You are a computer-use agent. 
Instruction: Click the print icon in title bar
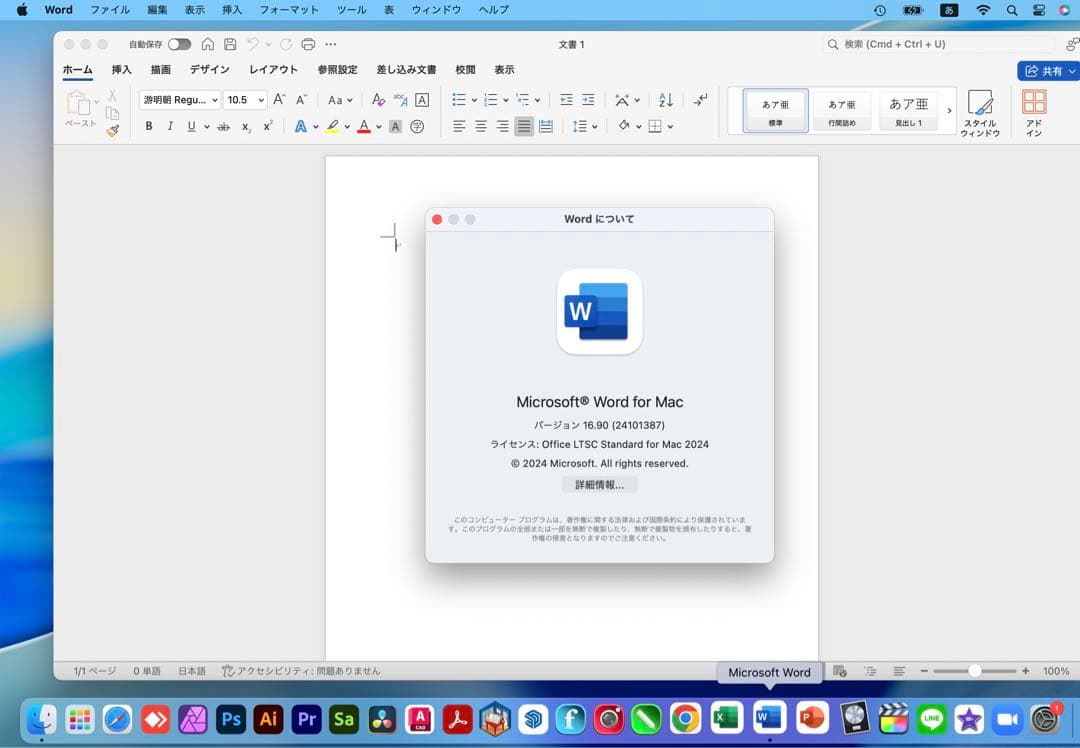coord(308,44)
